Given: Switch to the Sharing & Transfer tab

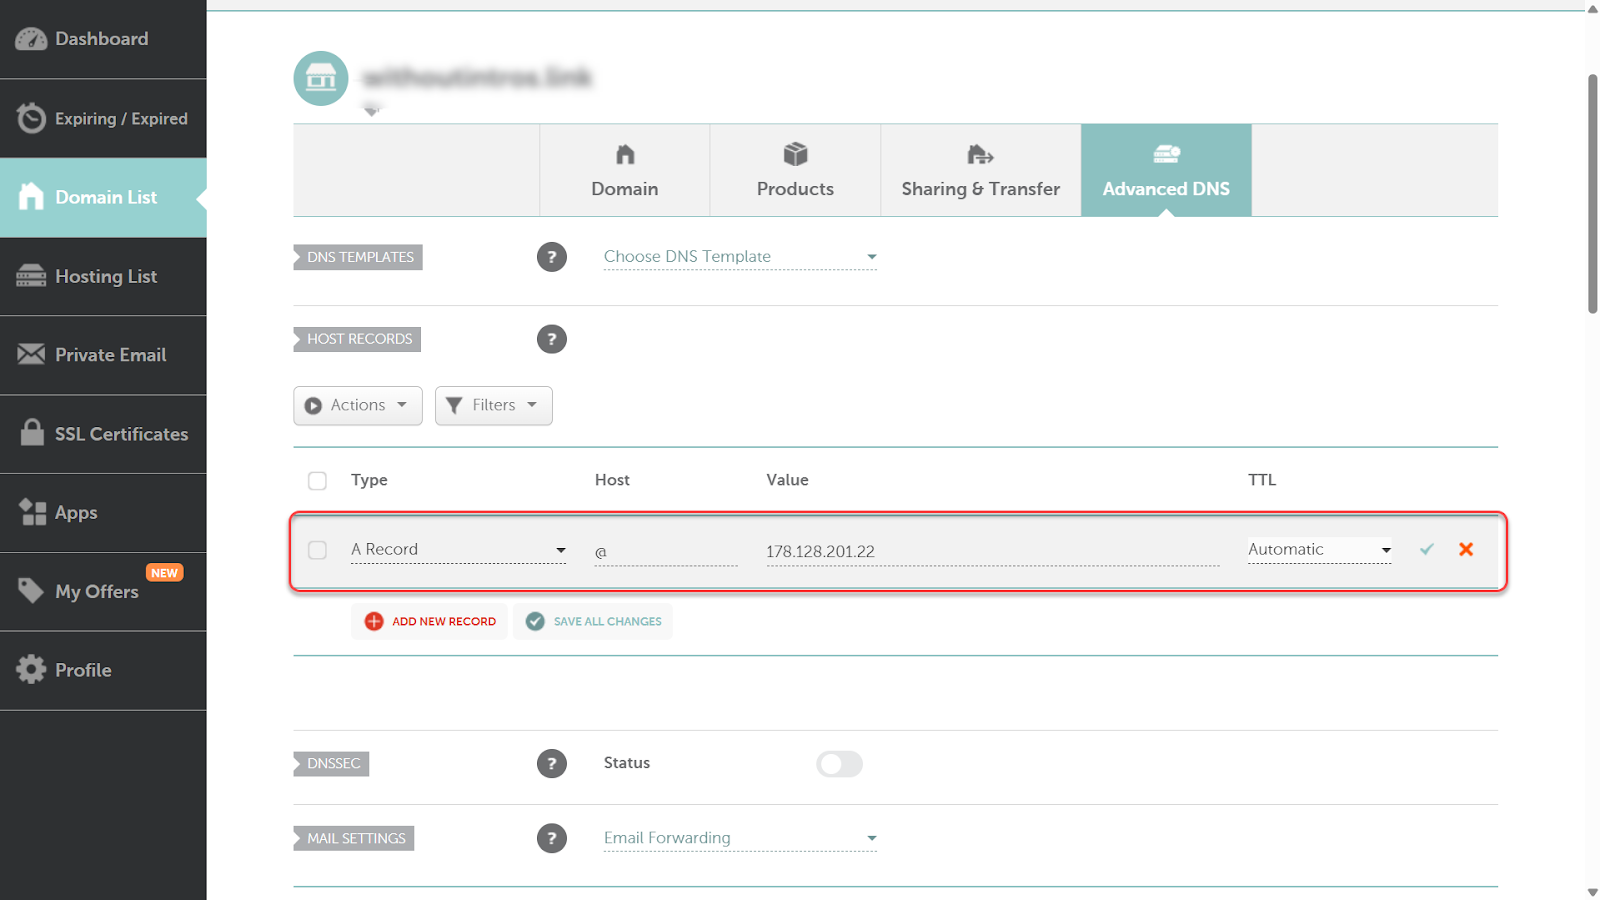Looking at the screenshot, I should click(x=980, y=171).
